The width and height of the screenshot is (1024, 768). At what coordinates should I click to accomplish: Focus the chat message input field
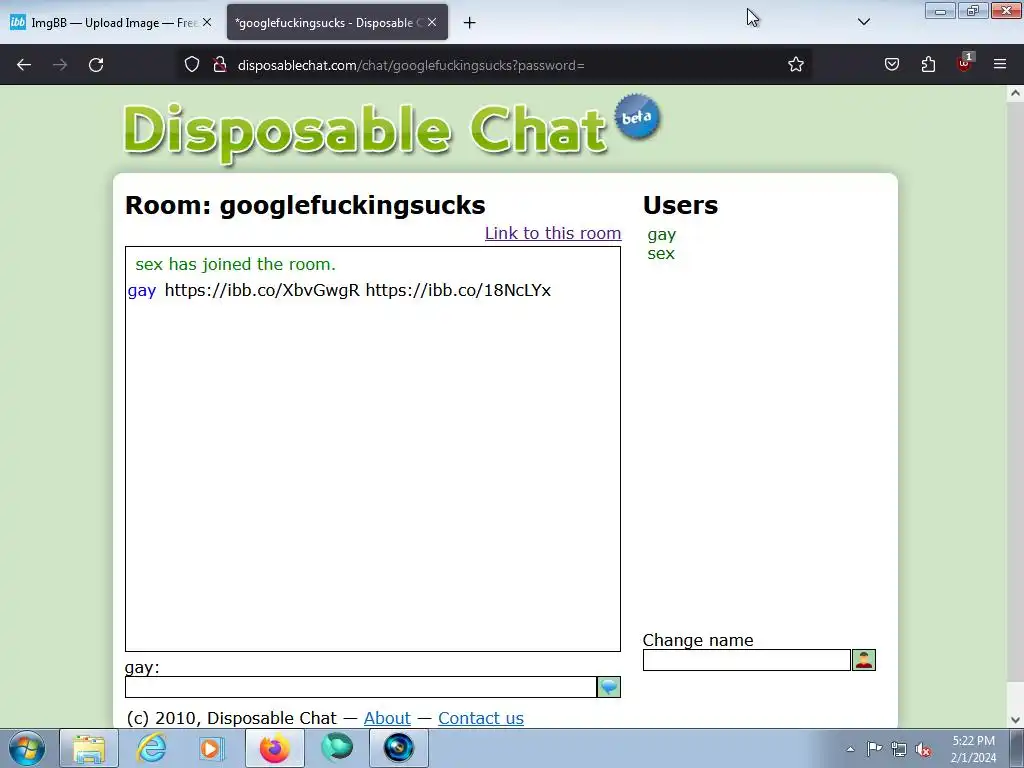pyautogui.click(x=360, y=687)
